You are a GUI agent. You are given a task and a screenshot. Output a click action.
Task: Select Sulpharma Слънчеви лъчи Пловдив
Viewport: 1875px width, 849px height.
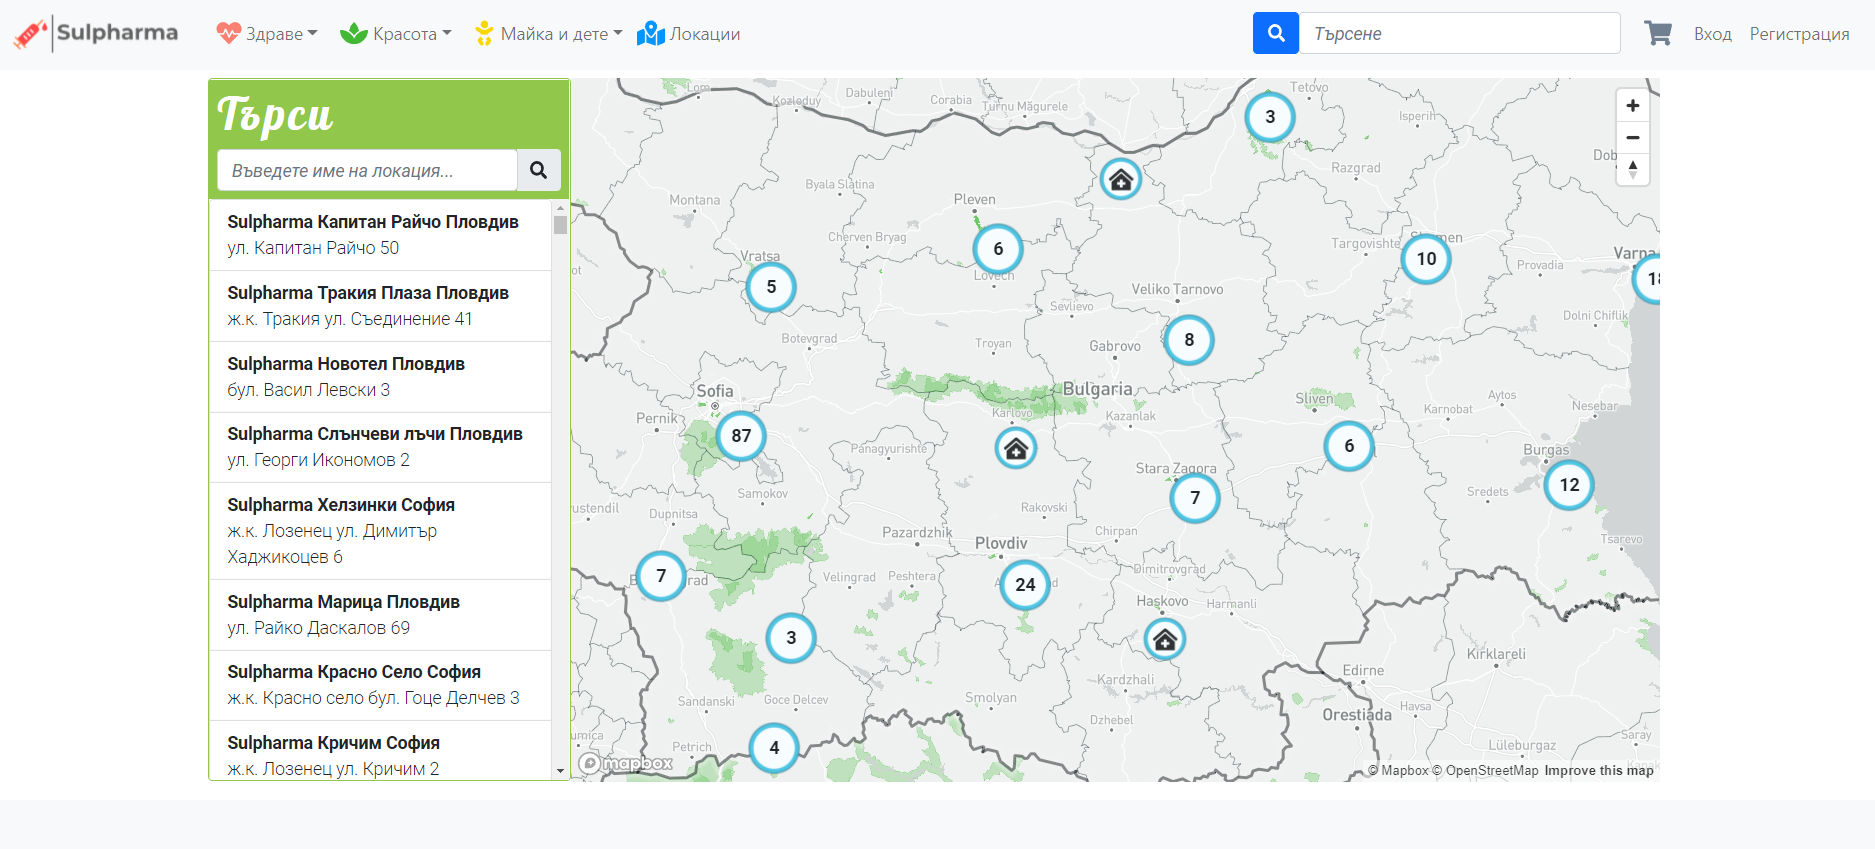(380, 447)
